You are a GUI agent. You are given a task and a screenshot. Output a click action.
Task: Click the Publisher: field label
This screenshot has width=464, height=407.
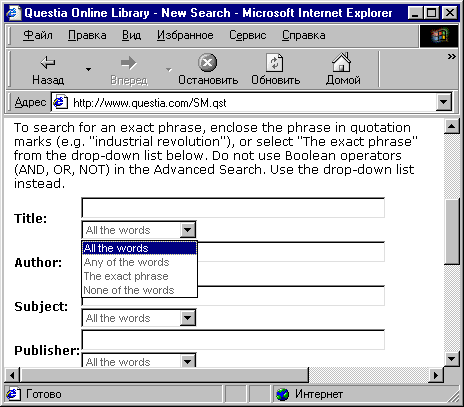point(47,351)
